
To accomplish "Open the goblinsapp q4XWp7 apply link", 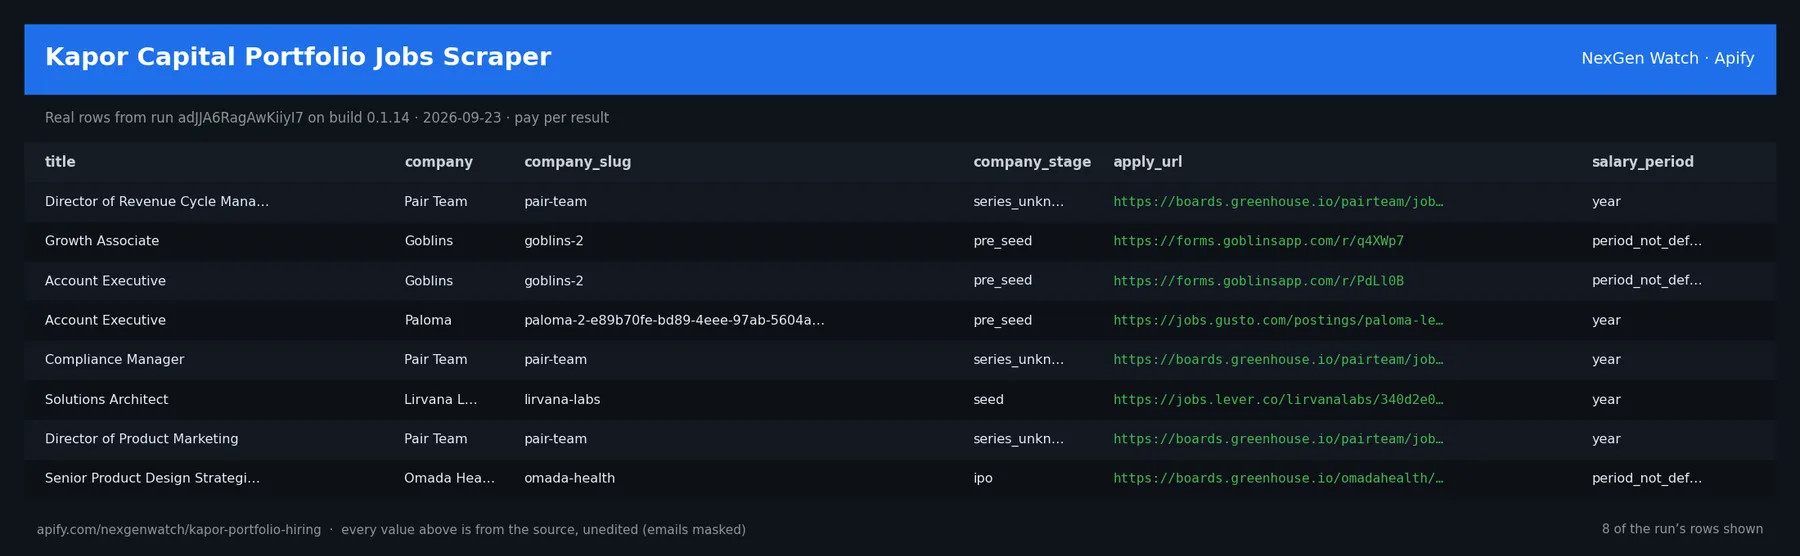I will 1258,241.
